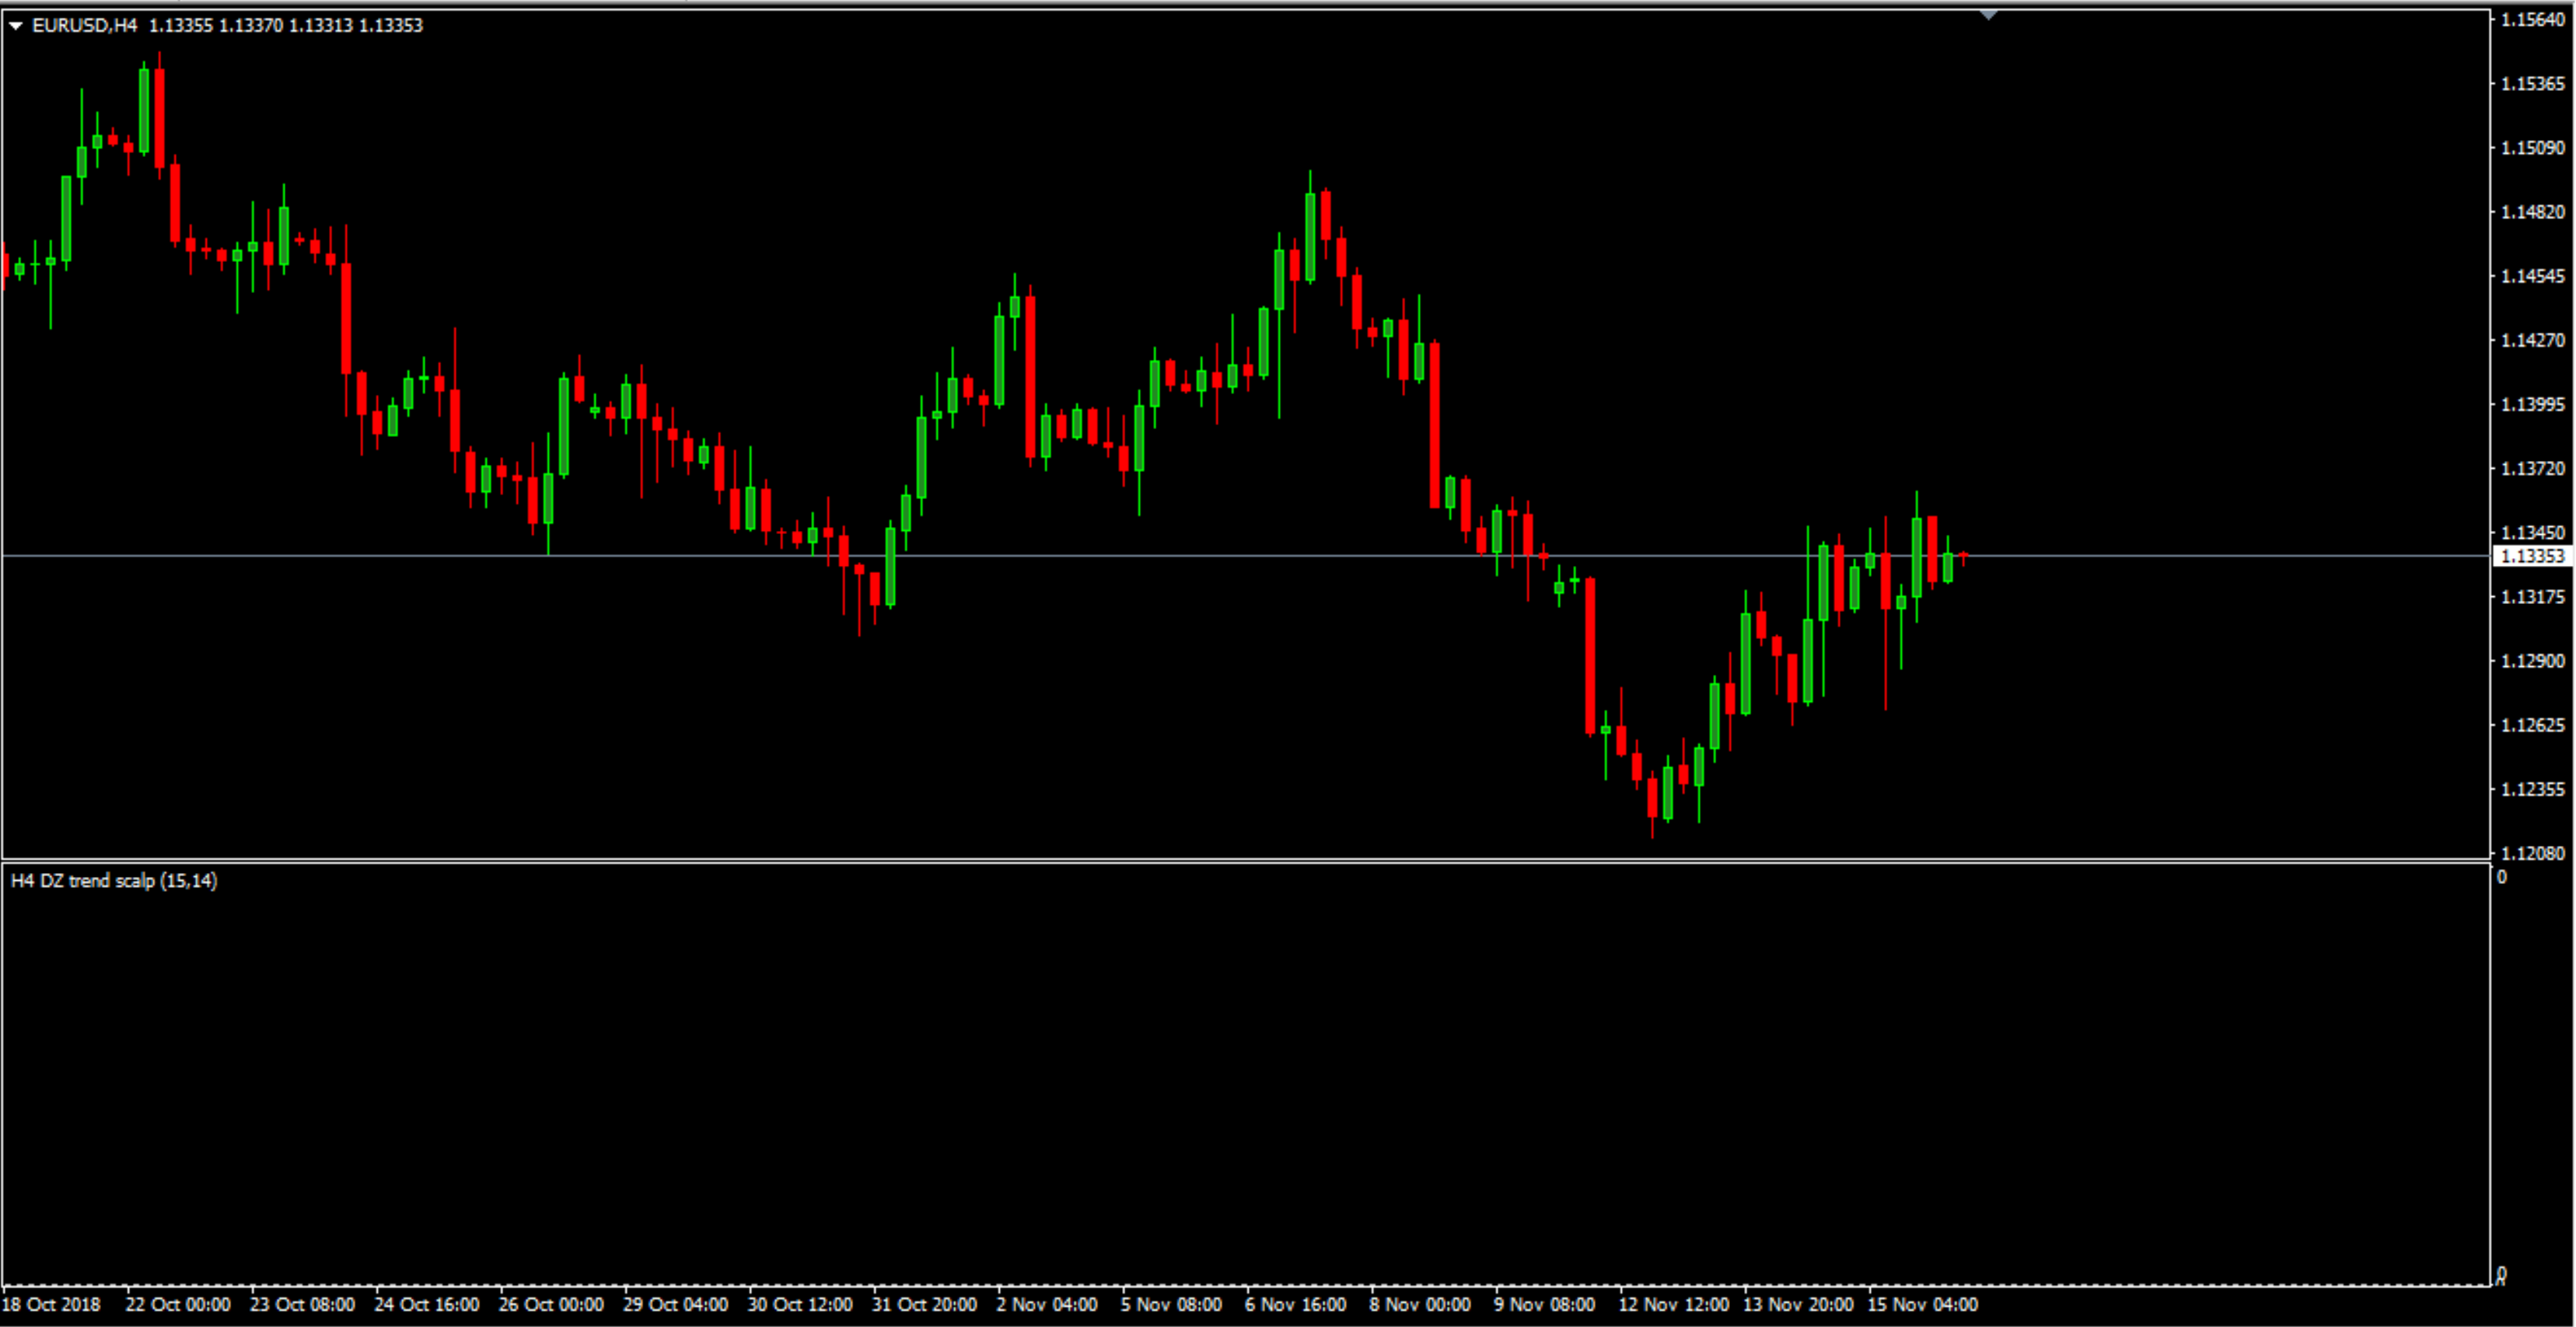Click the tall red candle after 22 Oct high
Image resolution: width=2576 pixels, height=1327 pixels.
point(160,118)
